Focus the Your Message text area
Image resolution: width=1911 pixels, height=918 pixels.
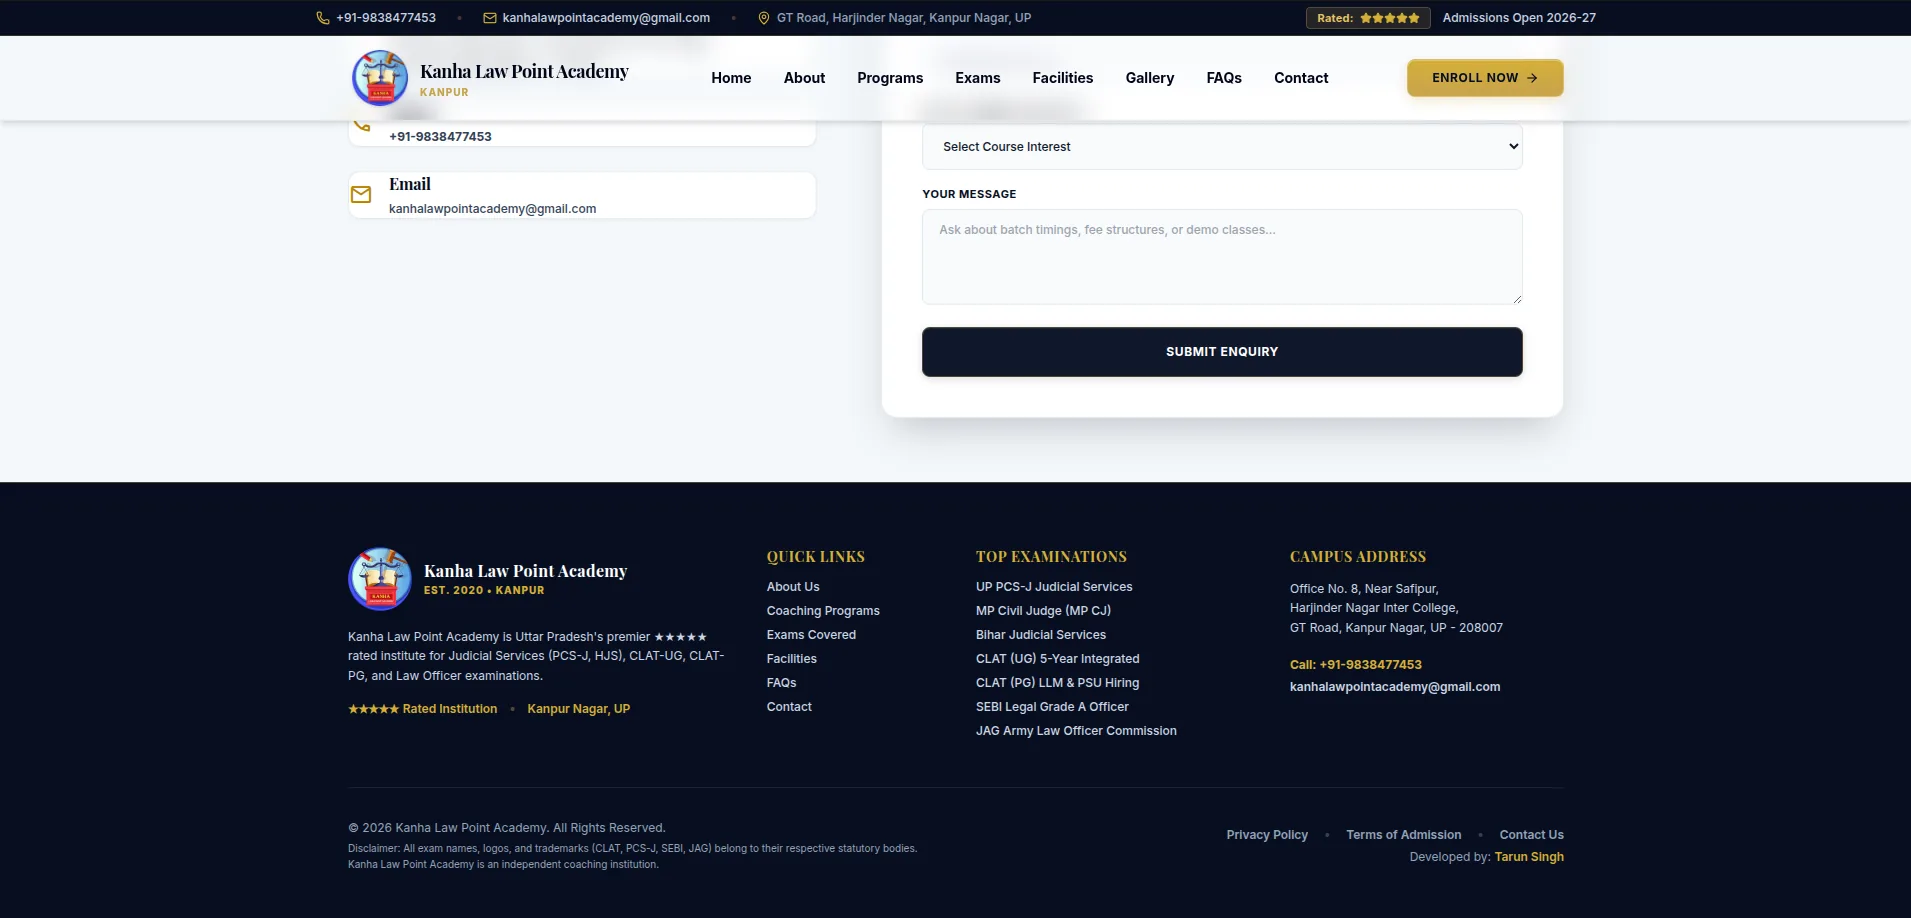pos(1222,257)
